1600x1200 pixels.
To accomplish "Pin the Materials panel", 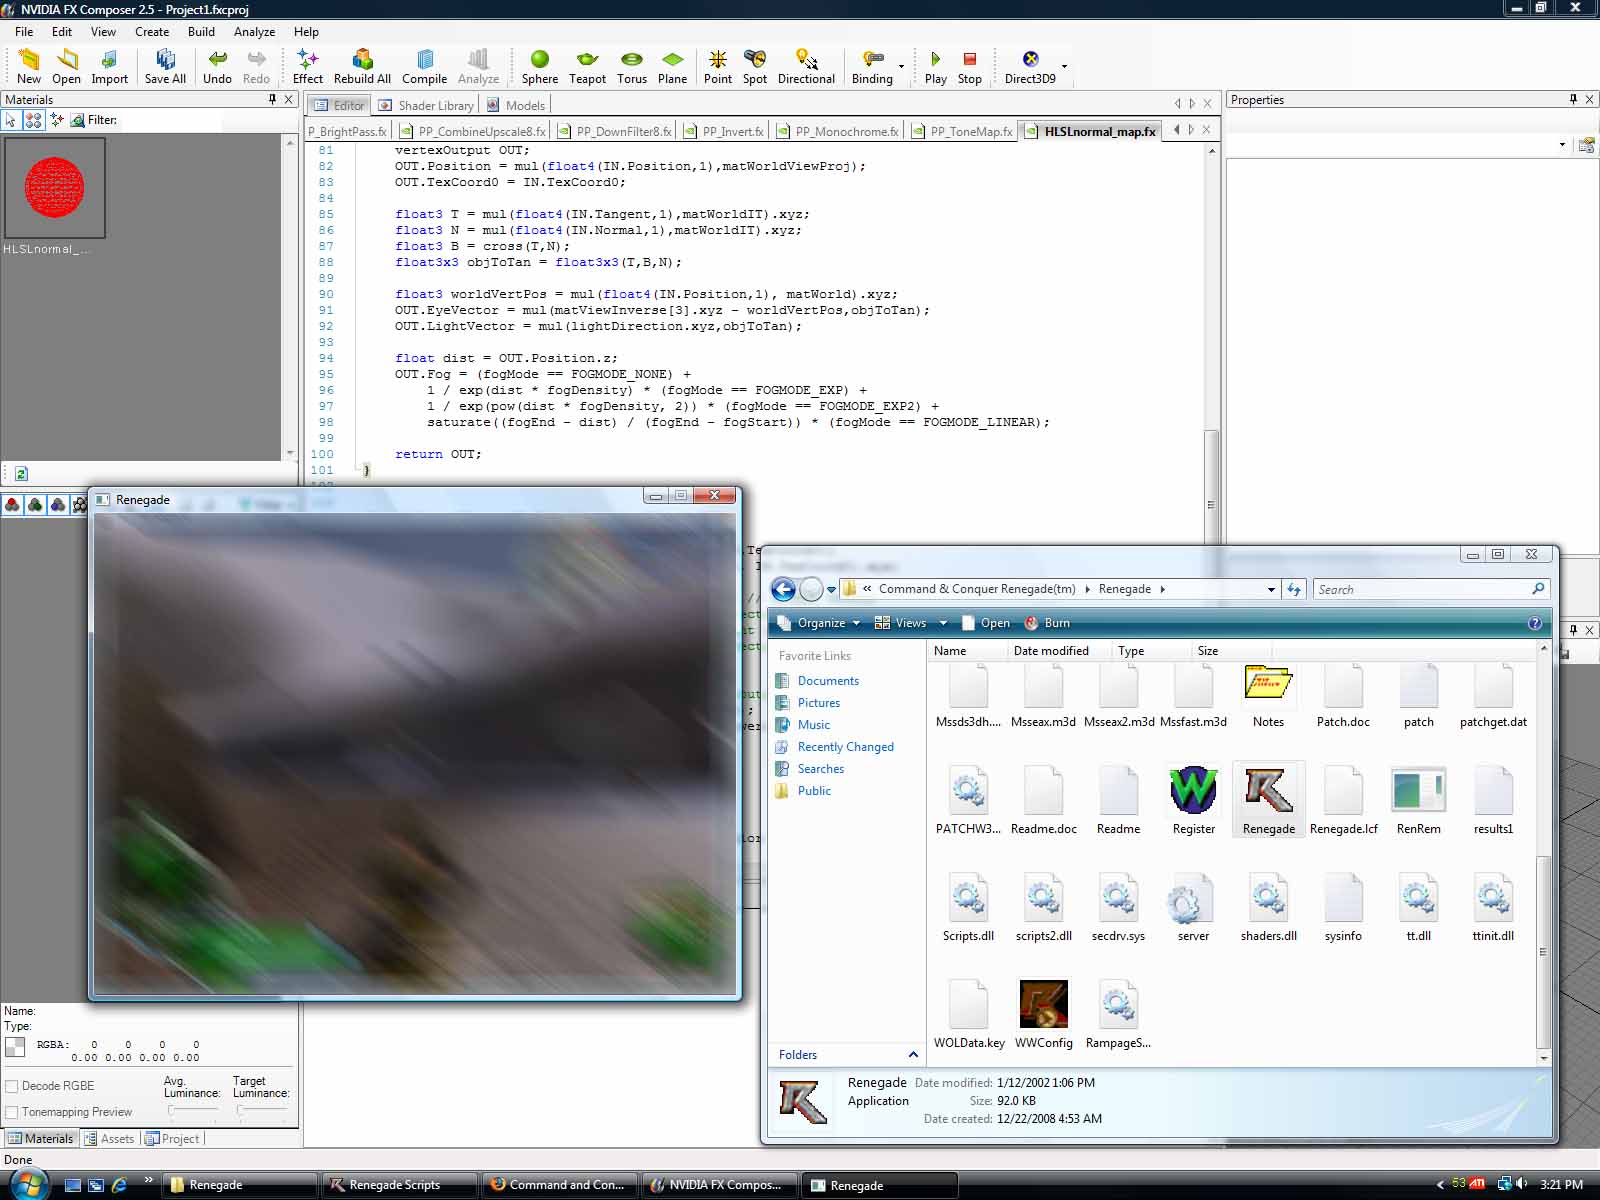I will pyautogui.click(x=272, y=99).
